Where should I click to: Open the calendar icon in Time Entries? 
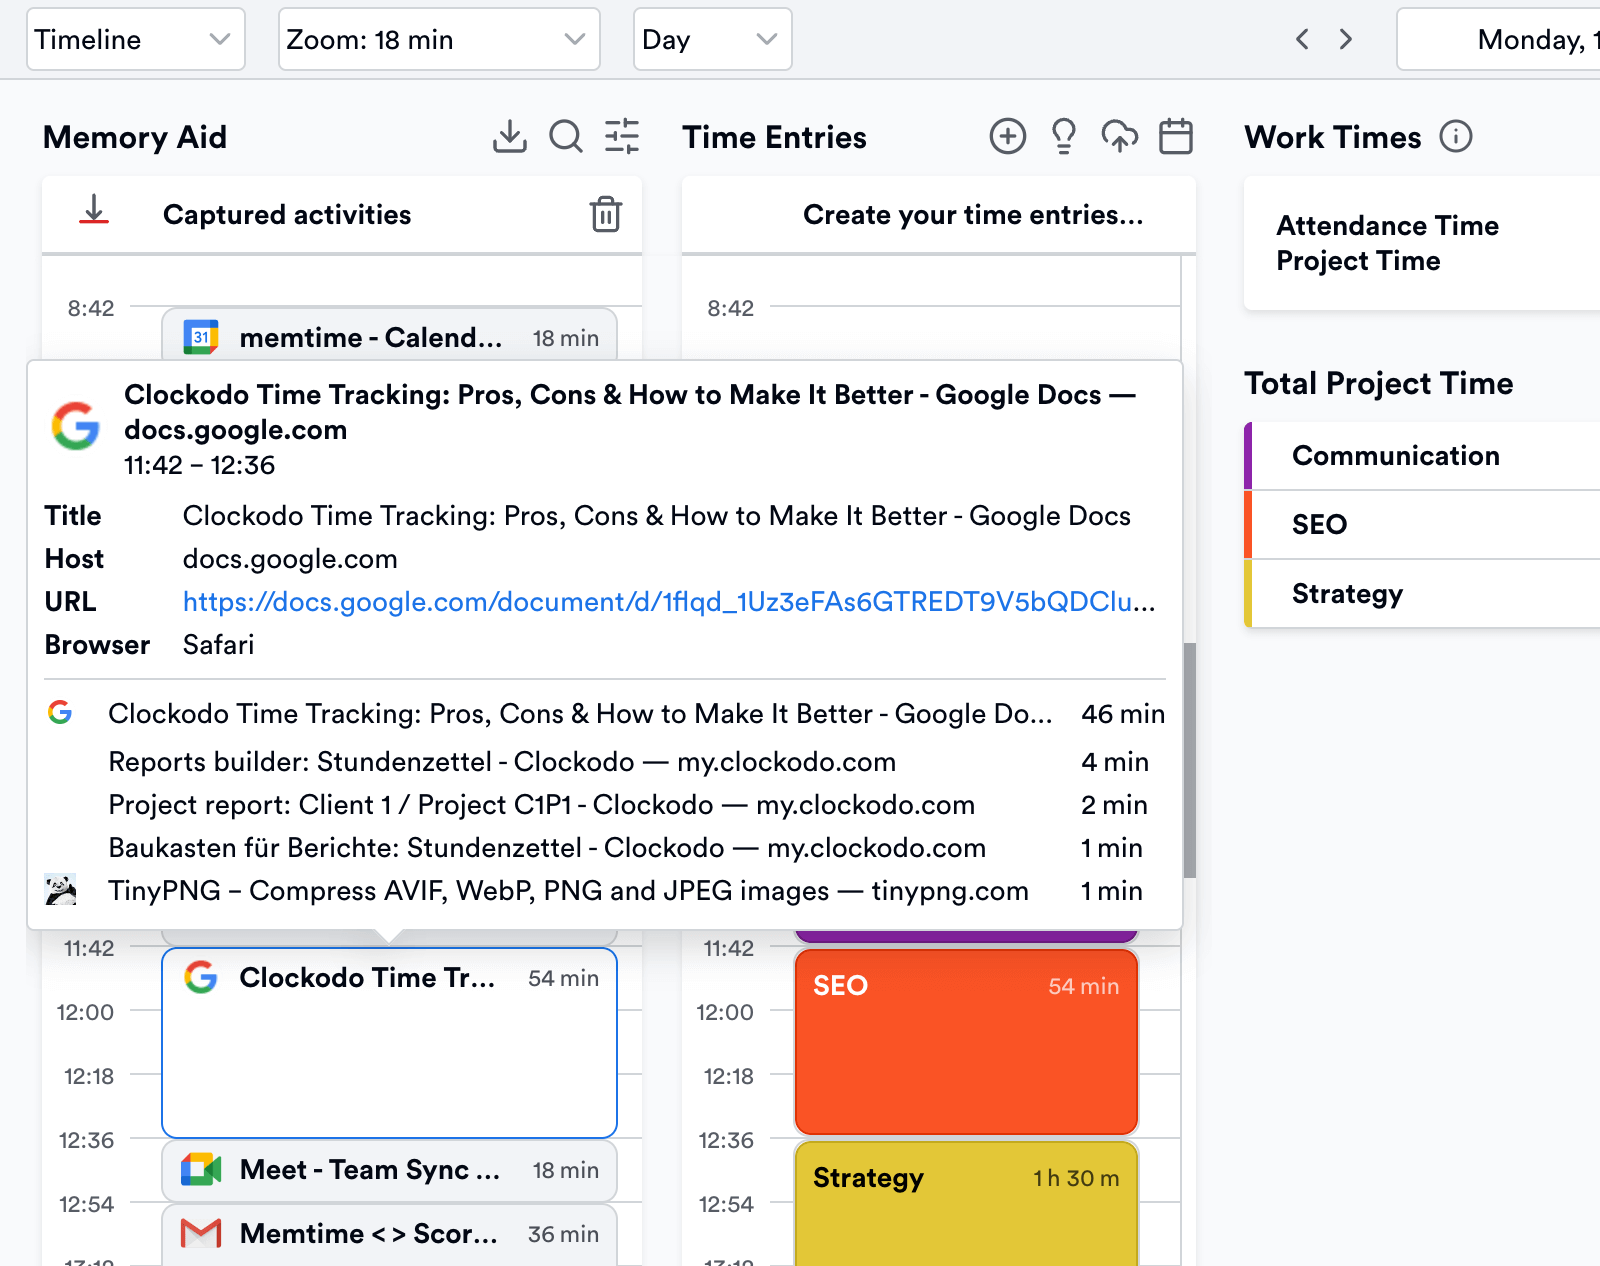(x=1176, y=136)
